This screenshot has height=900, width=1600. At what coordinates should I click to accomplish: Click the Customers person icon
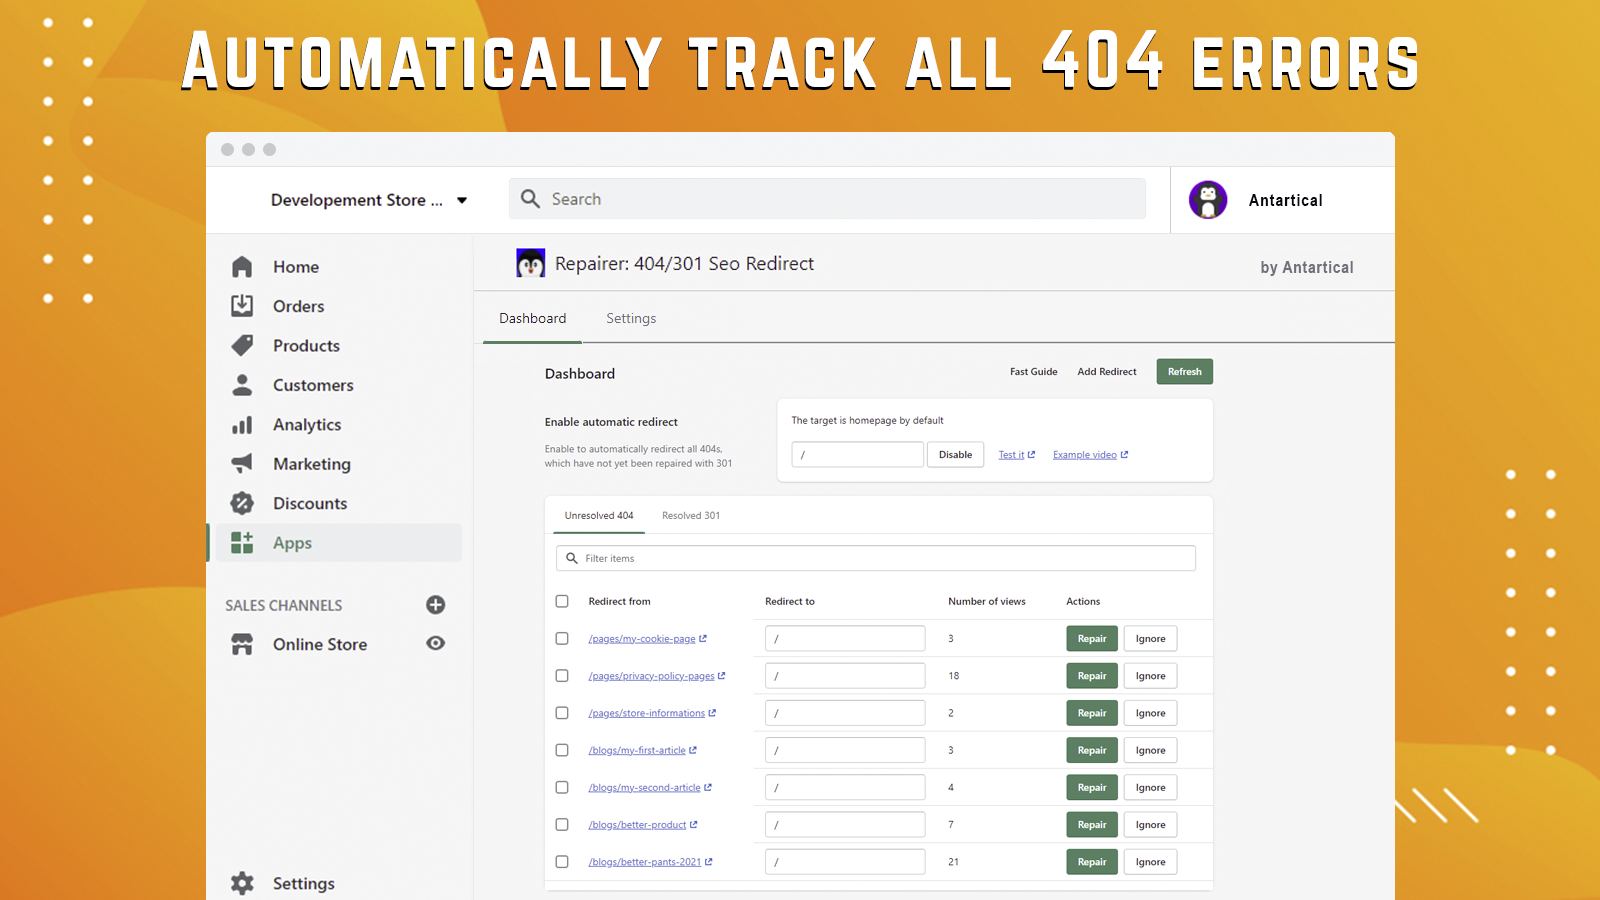coord(242,385)
